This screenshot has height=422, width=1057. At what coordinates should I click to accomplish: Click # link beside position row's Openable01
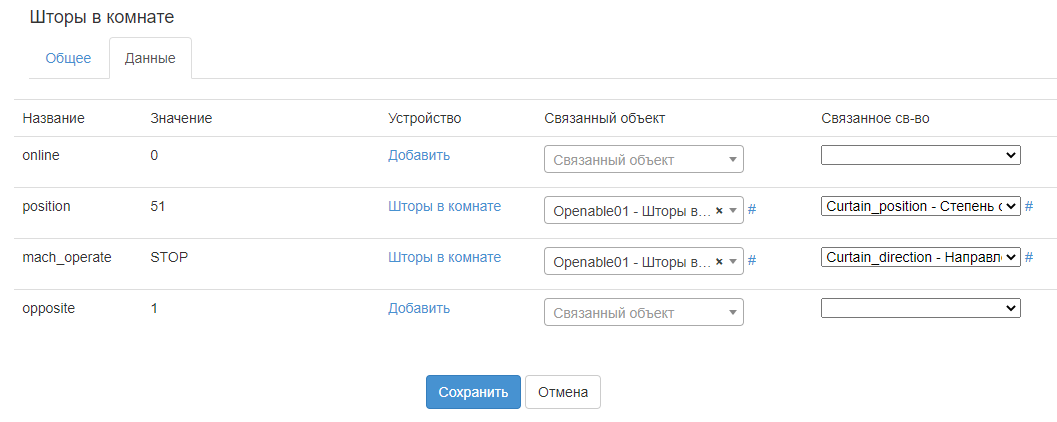pyautogui.click(x=752, y=210)
